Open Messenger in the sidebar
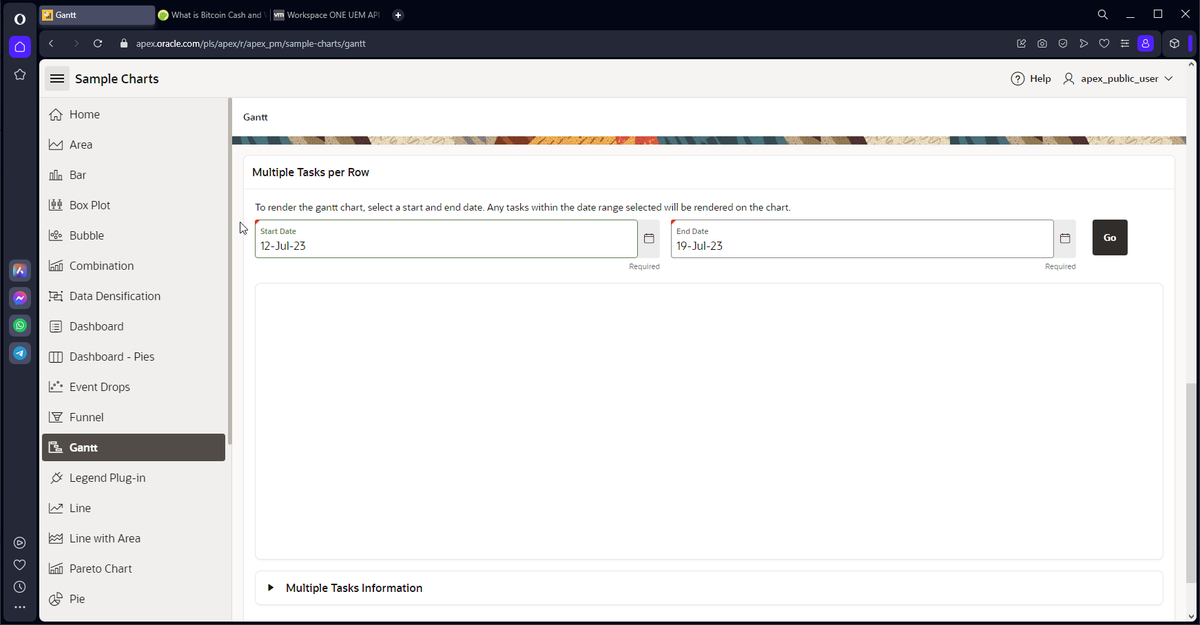Image resolution: width=1200 pixels, height=625 pixels. tap(20, 298)
